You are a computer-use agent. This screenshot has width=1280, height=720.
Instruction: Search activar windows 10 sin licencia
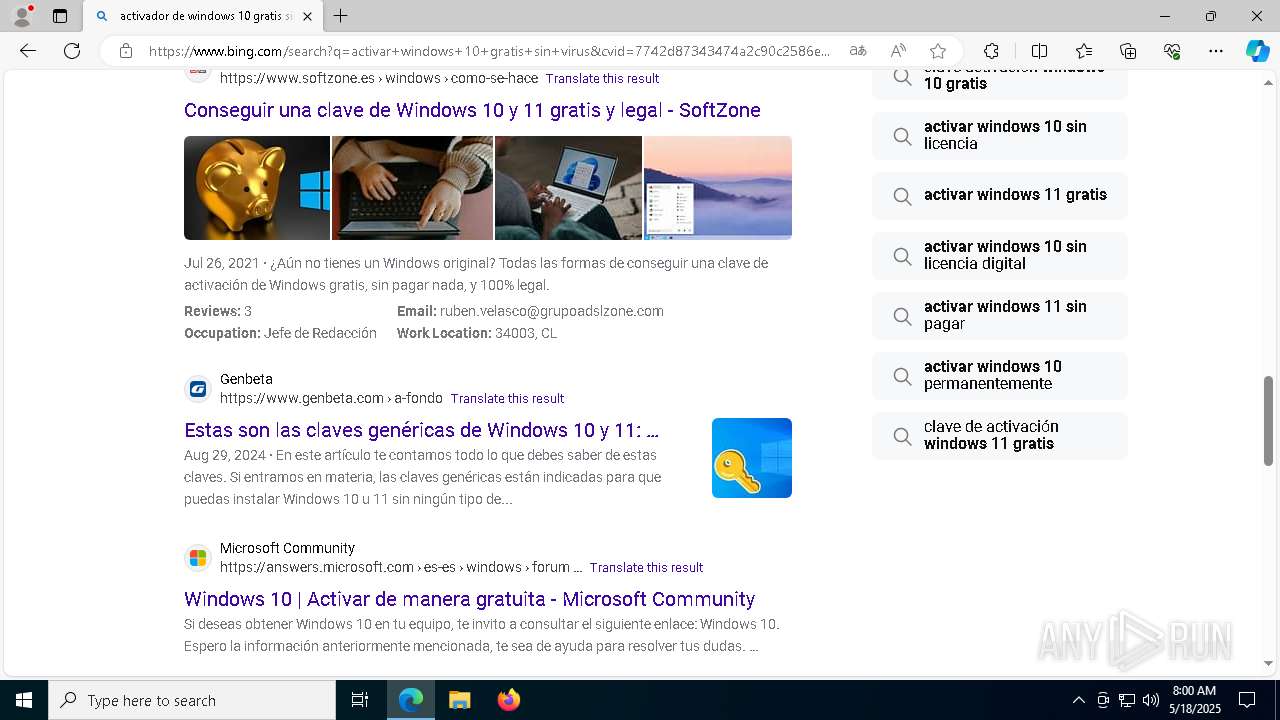[x=1000, y=135]
